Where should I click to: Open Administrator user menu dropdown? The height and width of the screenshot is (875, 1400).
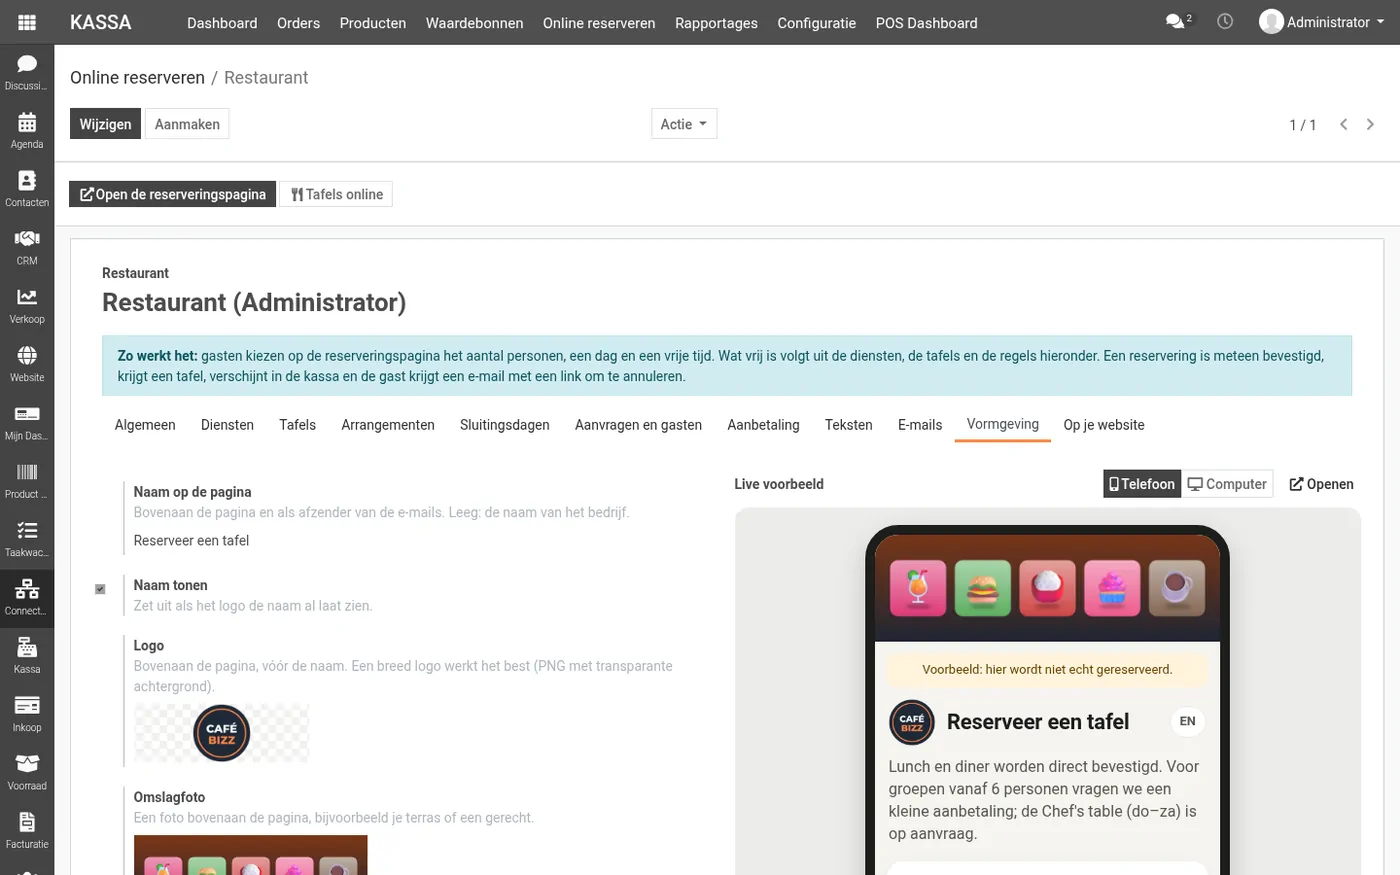point(1322,22)
